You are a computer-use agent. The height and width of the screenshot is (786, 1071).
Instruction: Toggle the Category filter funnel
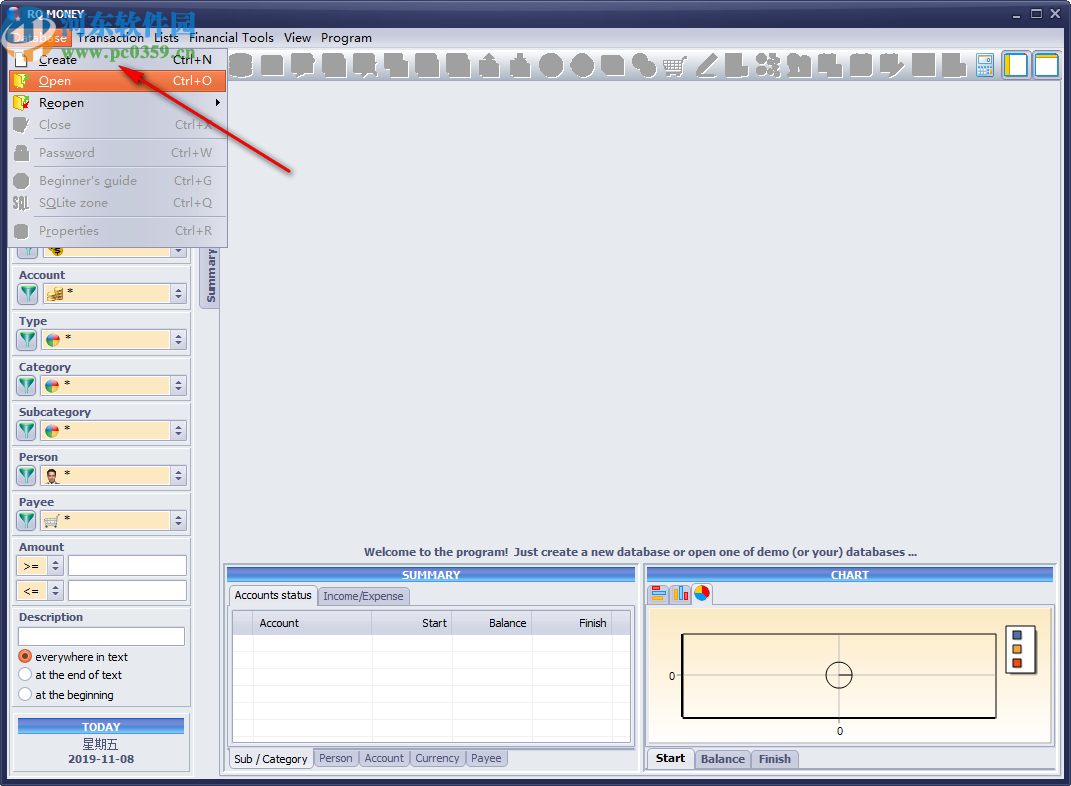pyautogui.click(x=27, y=385)
